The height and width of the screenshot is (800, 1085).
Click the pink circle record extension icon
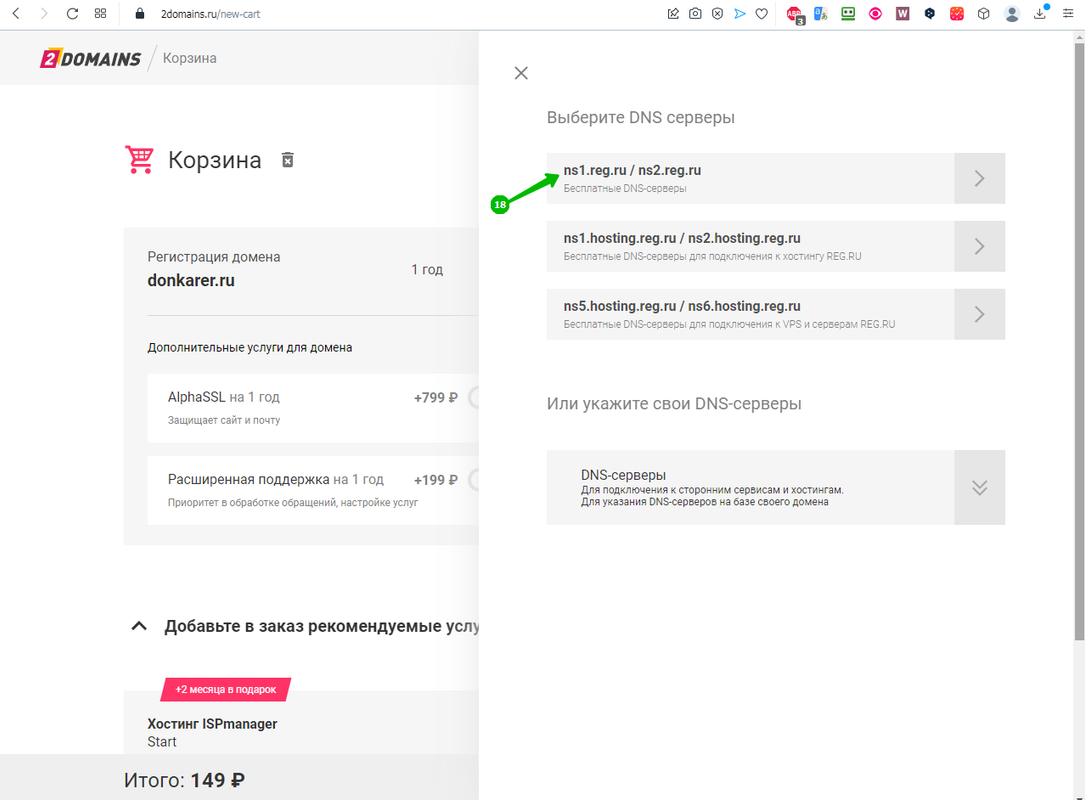tap(875, 13)
